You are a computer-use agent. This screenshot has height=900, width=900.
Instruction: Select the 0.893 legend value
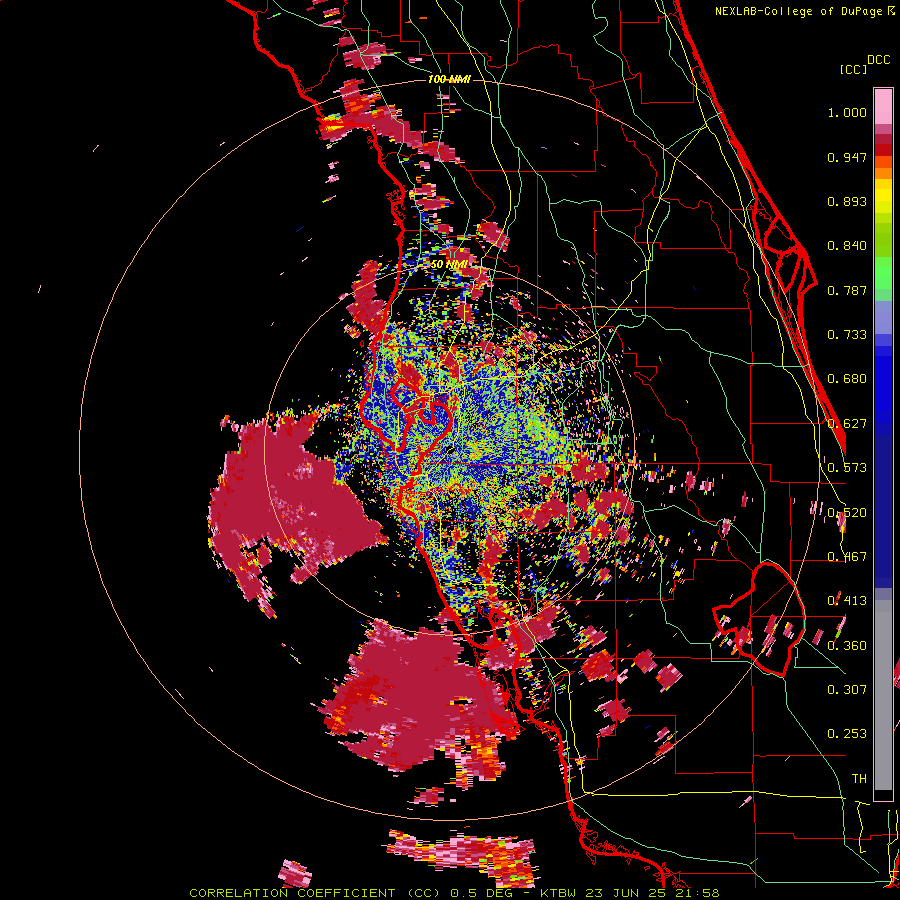pyautogui.click(x=847, y=201)
